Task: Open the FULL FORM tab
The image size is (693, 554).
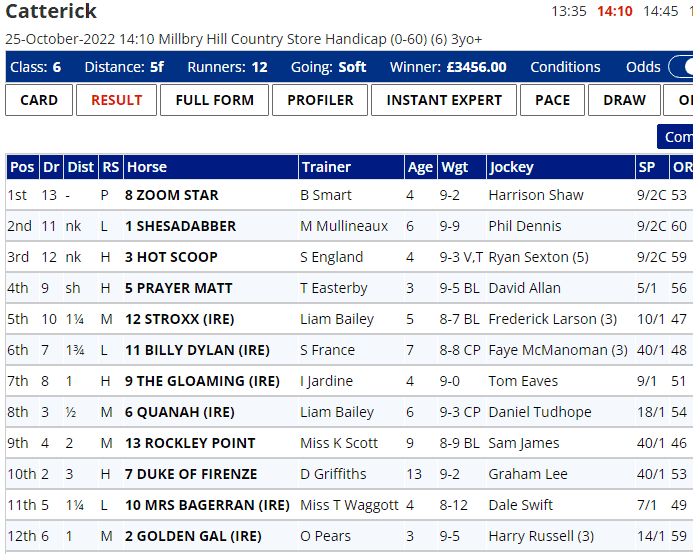Action: [214, 100]
